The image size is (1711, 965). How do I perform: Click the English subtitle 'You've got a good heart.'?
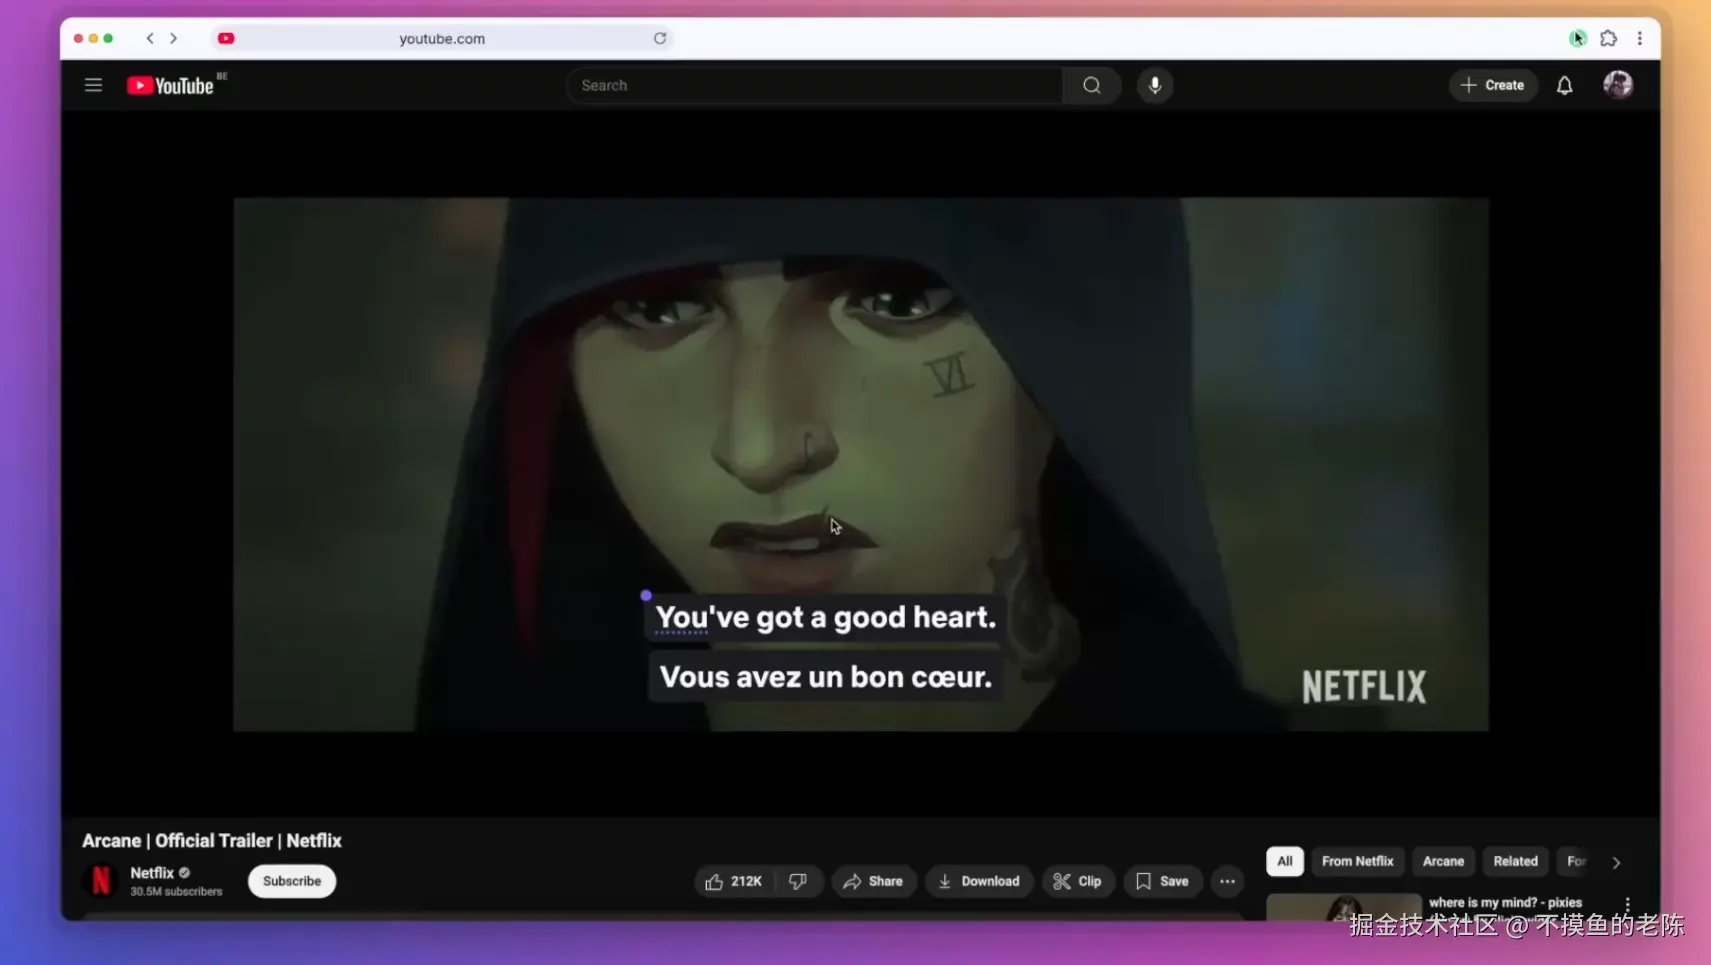click(x=826, y=617)
